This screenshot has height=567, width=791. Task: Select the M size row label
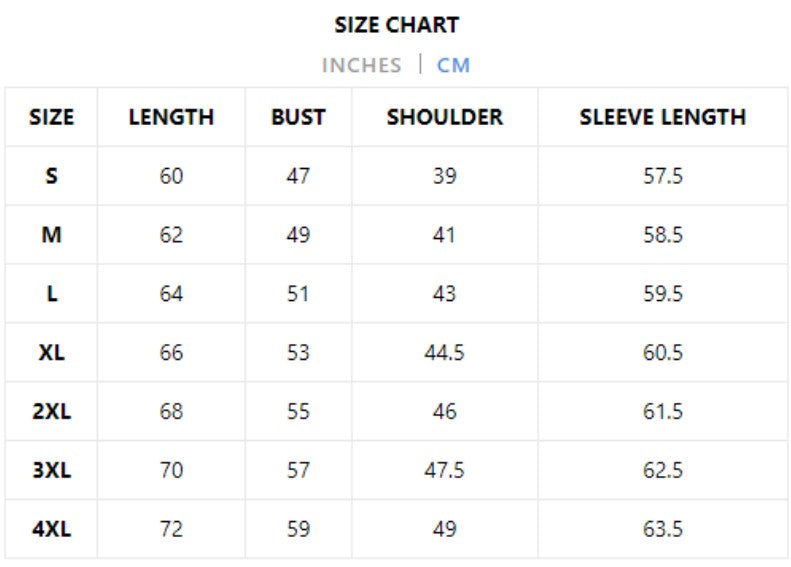click(x=51, y=235)
